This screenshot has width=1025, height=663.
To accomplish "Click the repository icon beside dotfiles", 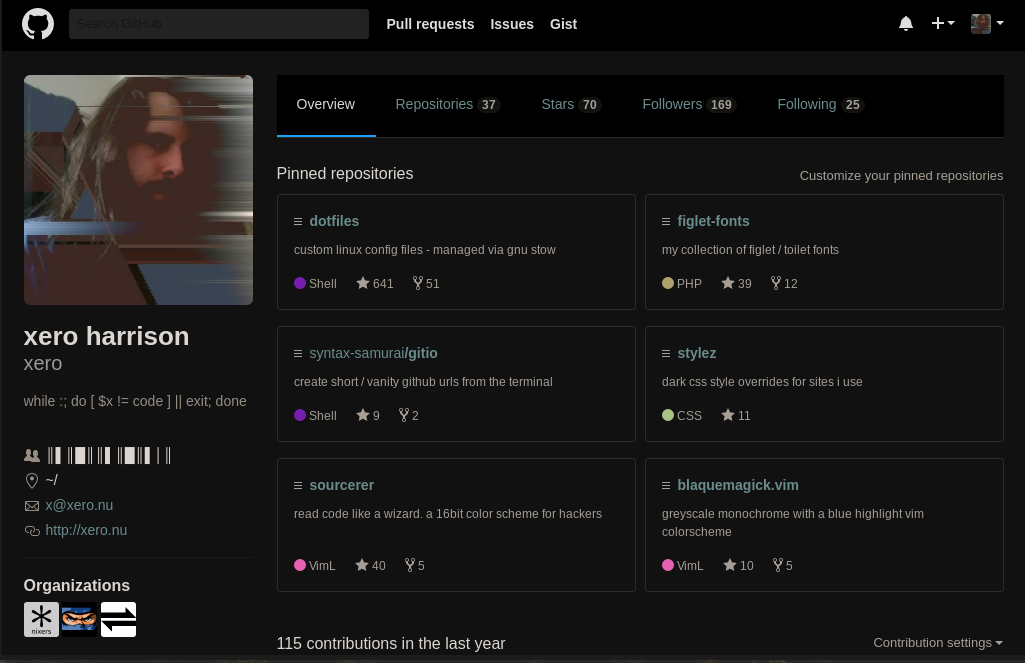I will [298, 221].
